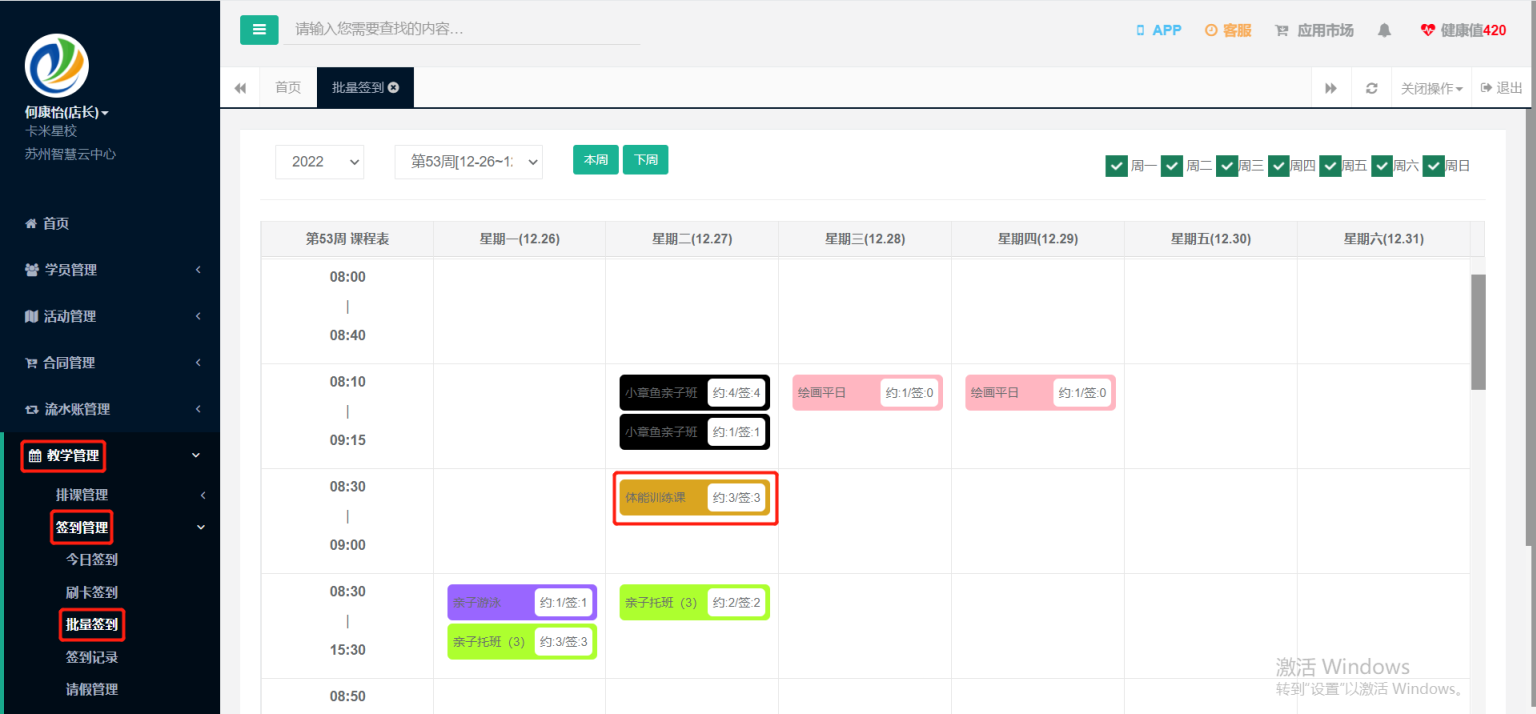Click the 退出 logout link

pyautogui.click(x=1502, y=88)
